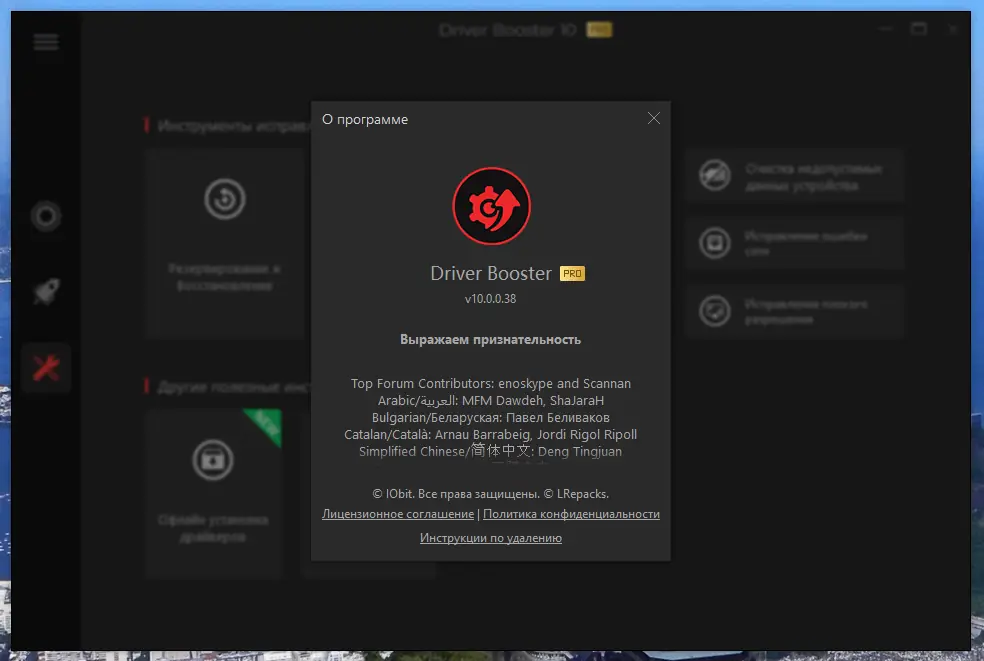
Task: Click the Catalan translators line
Action: pos(491,434)
